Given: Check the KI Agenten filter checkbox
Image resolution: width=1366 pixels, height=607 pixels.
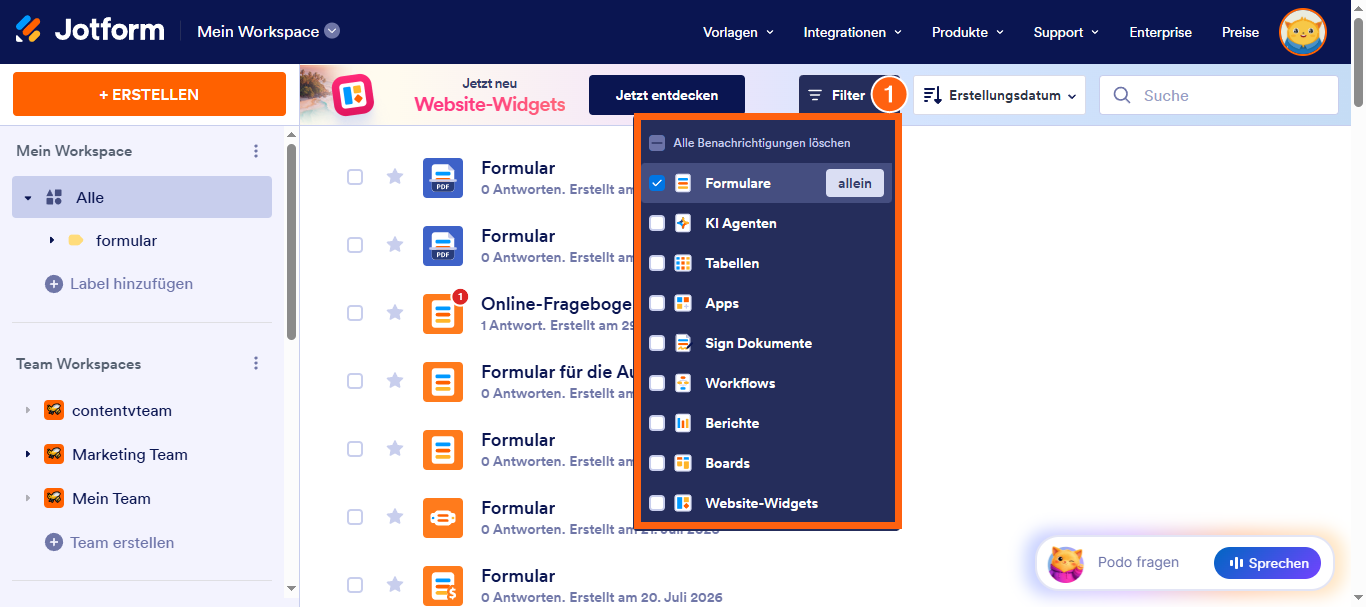Looking at the screenshot, I should point(657,223).
